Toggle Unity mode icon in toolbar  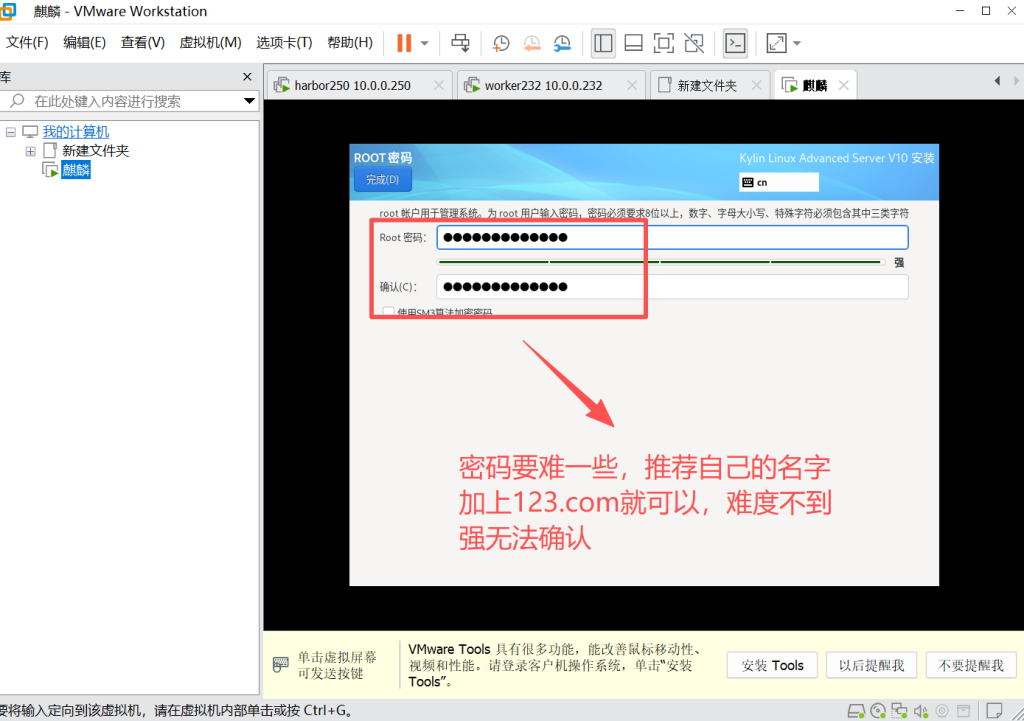[x=694, y=43]
